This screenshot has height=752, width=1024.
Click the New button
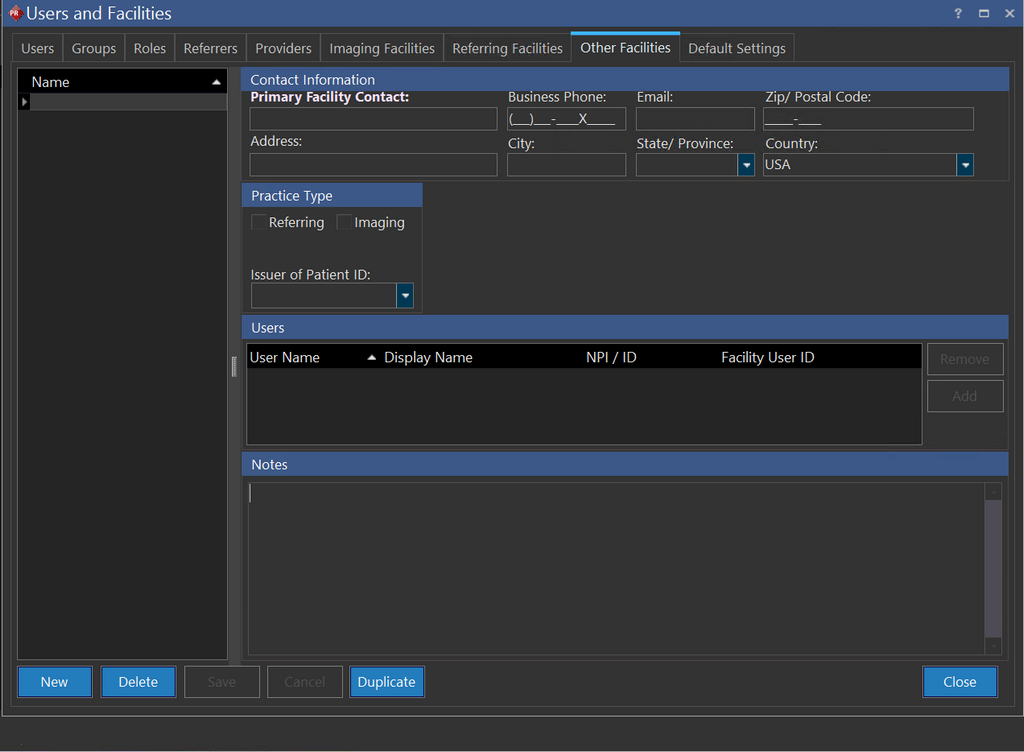tap(55, 682)
